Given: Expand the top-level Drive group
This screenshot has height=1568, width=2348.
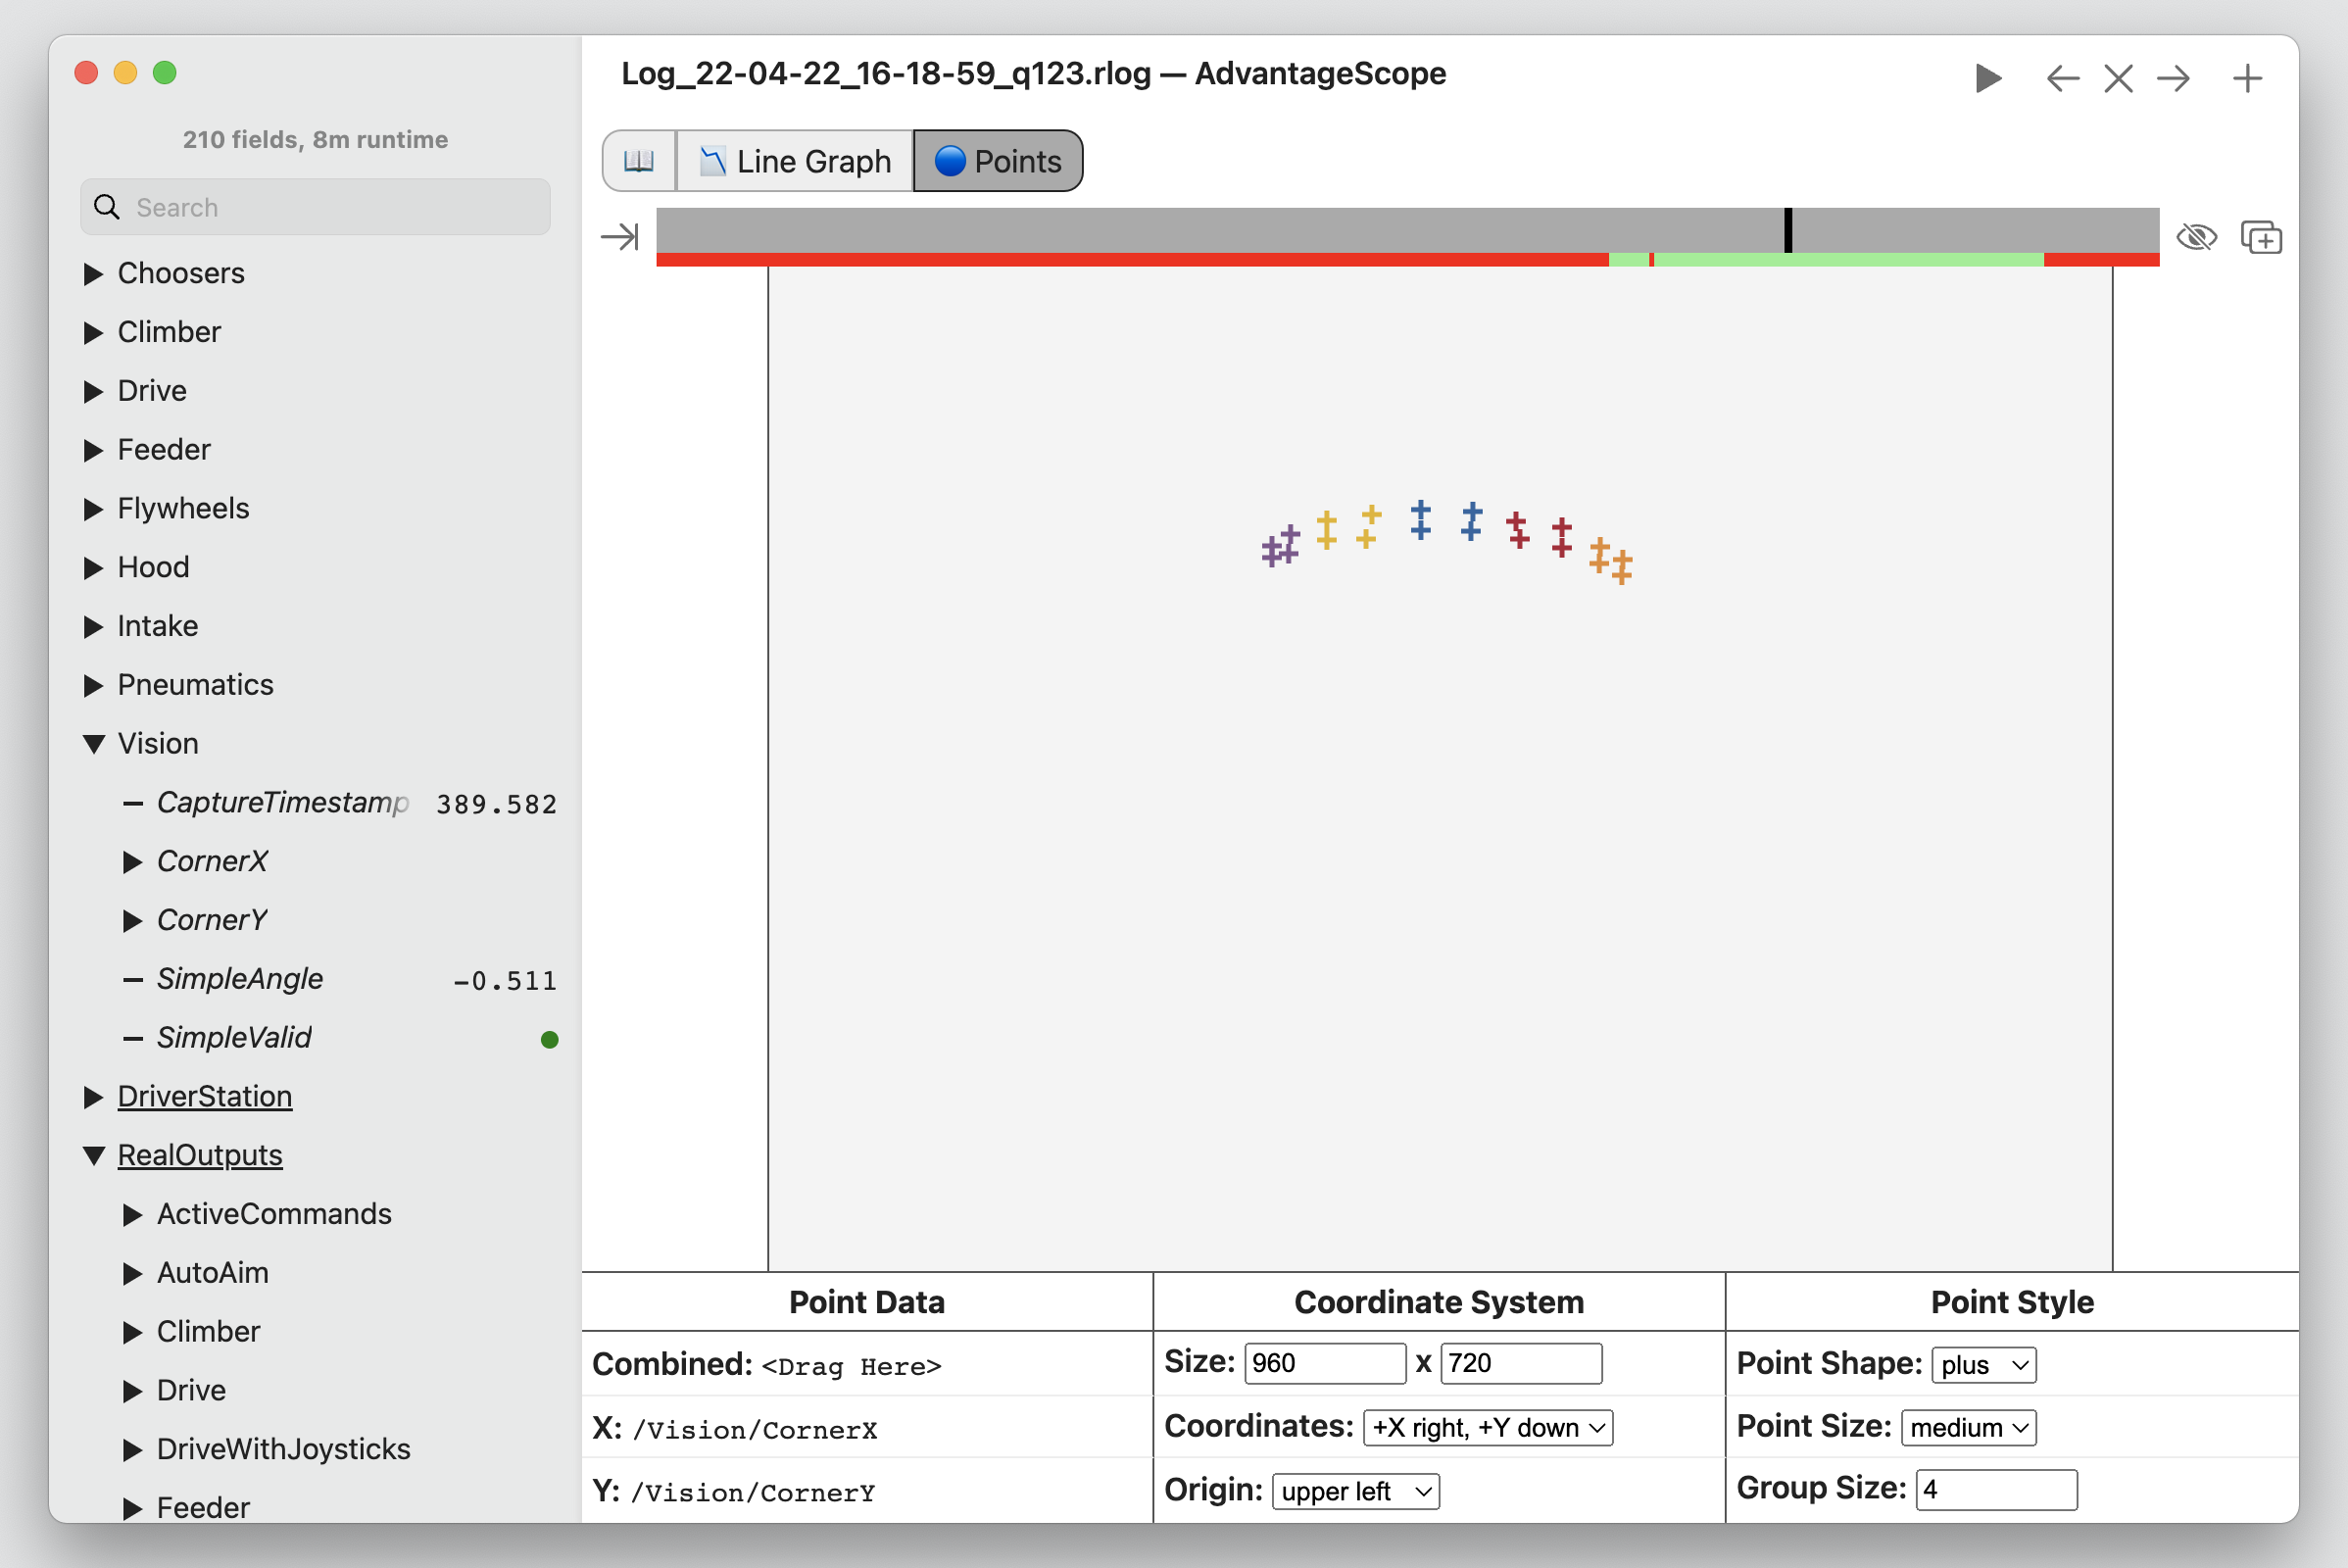Looking at the screenshot, I should [93, 391].
